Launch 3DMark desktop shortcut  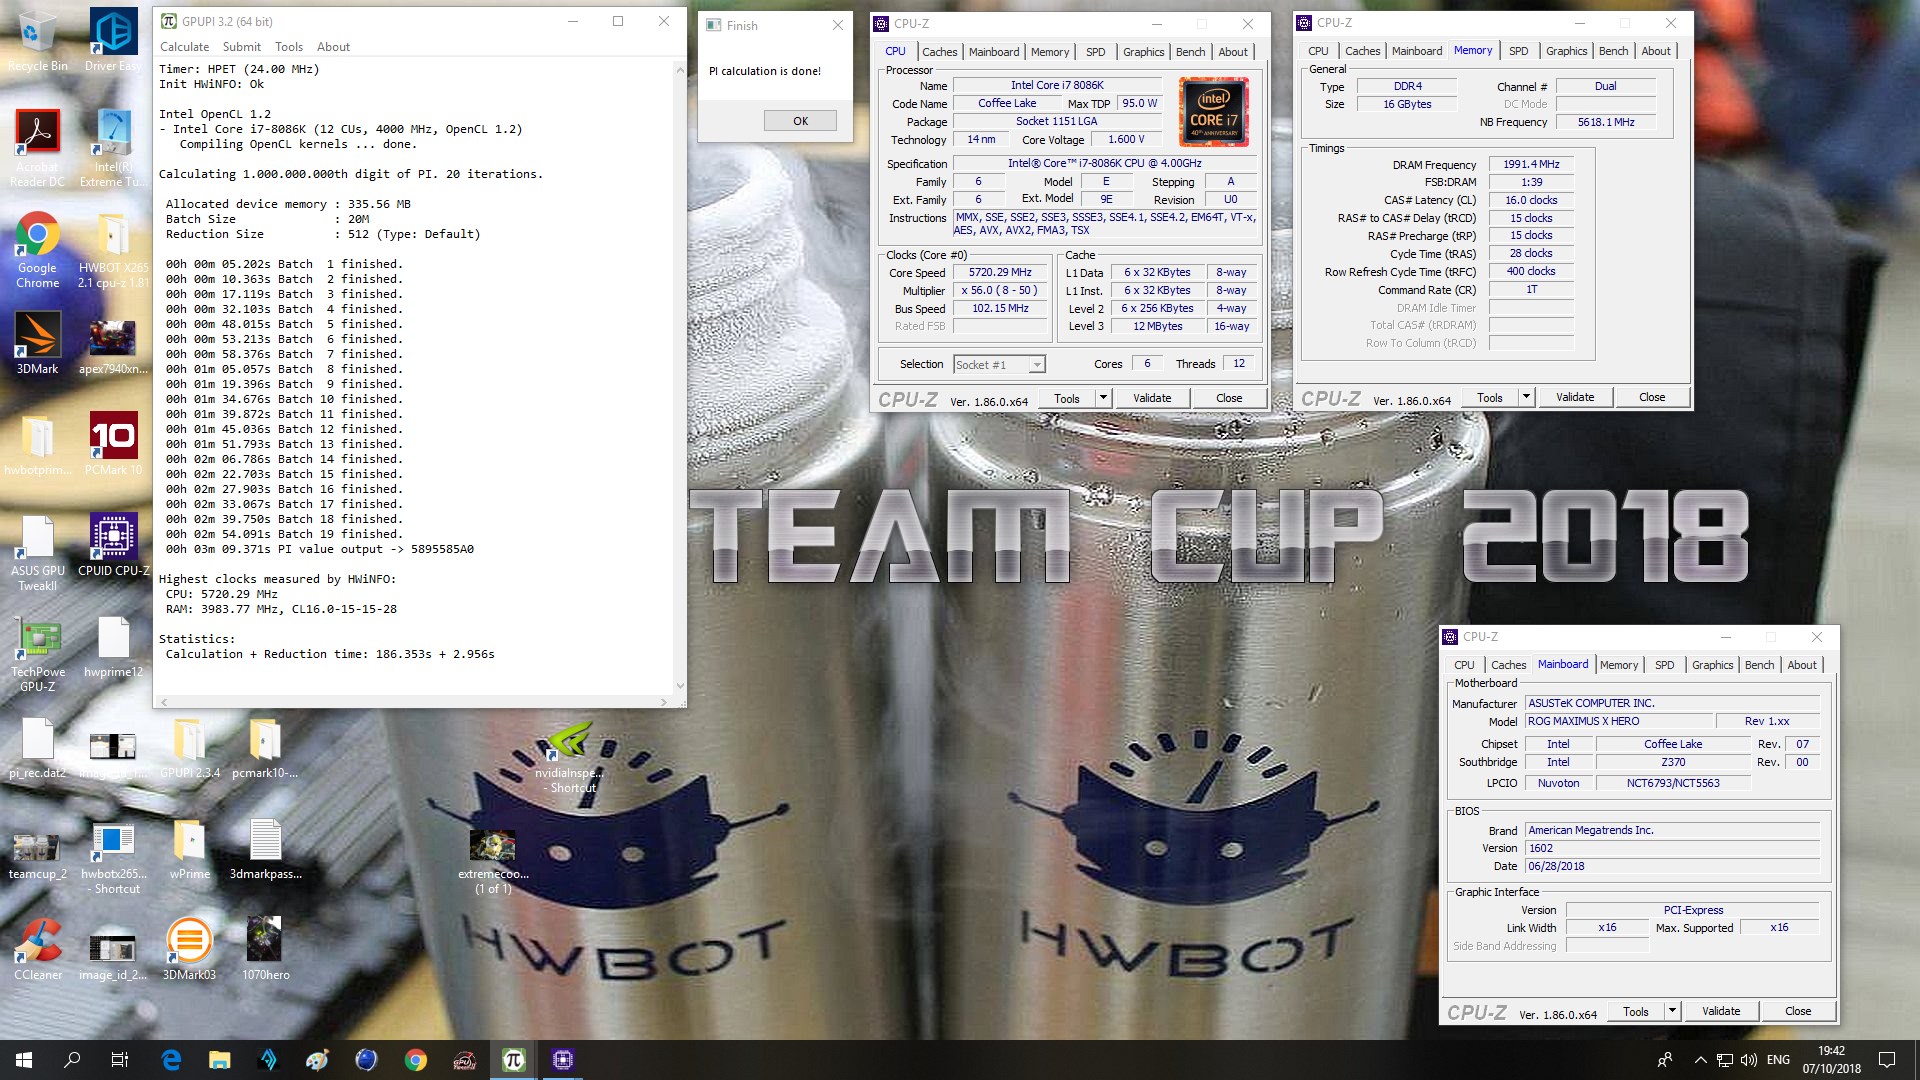pos(37,344)
